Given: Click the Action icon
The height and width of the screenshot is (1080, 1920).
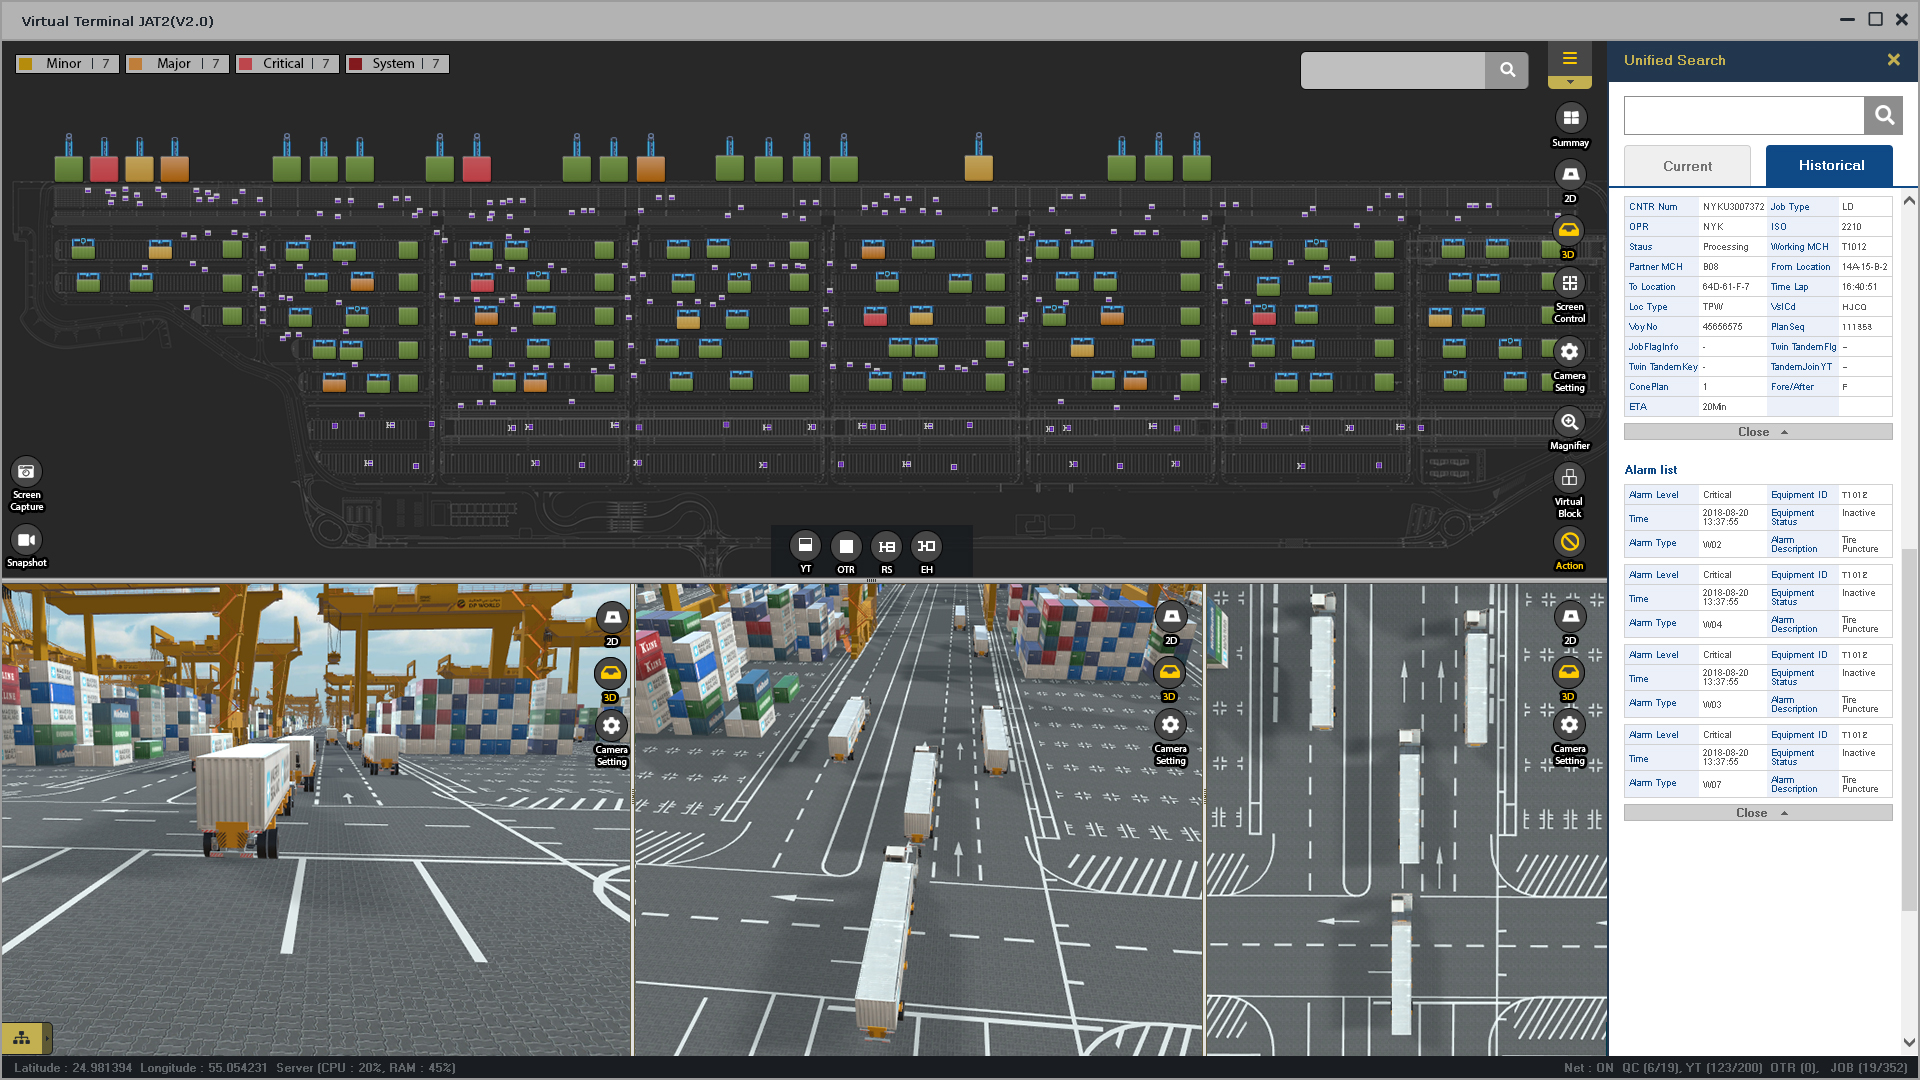Looking at the screenshot, I should [1570, 542].
